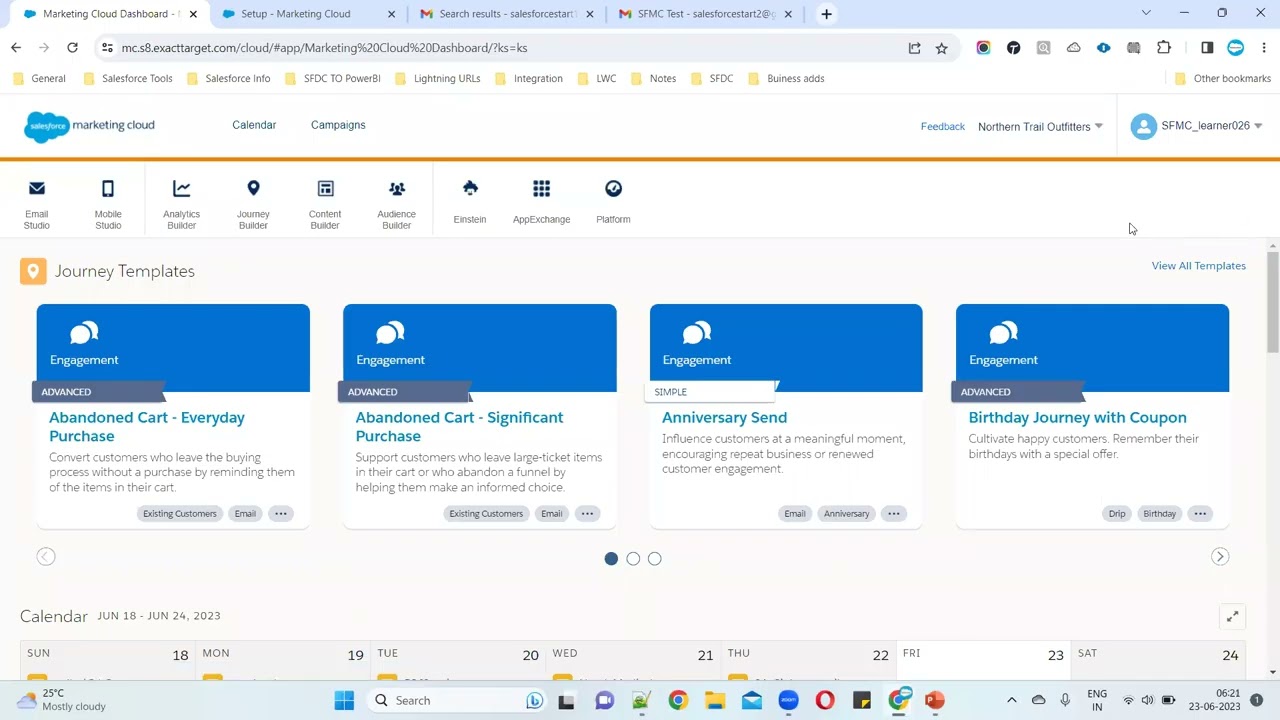Screen dimensions: 1280x720
Task: Open Content Builder
Action: [325, 204]
